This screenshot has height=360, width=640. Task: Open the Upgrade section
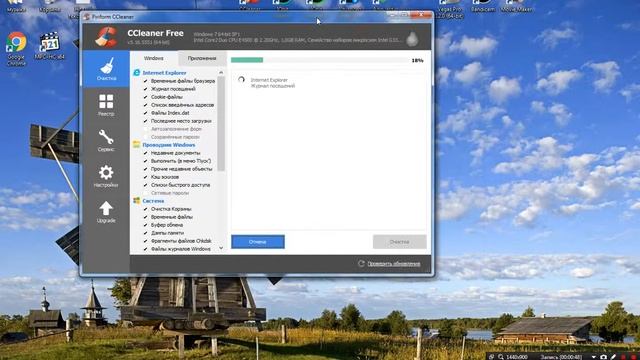[106, 211]
